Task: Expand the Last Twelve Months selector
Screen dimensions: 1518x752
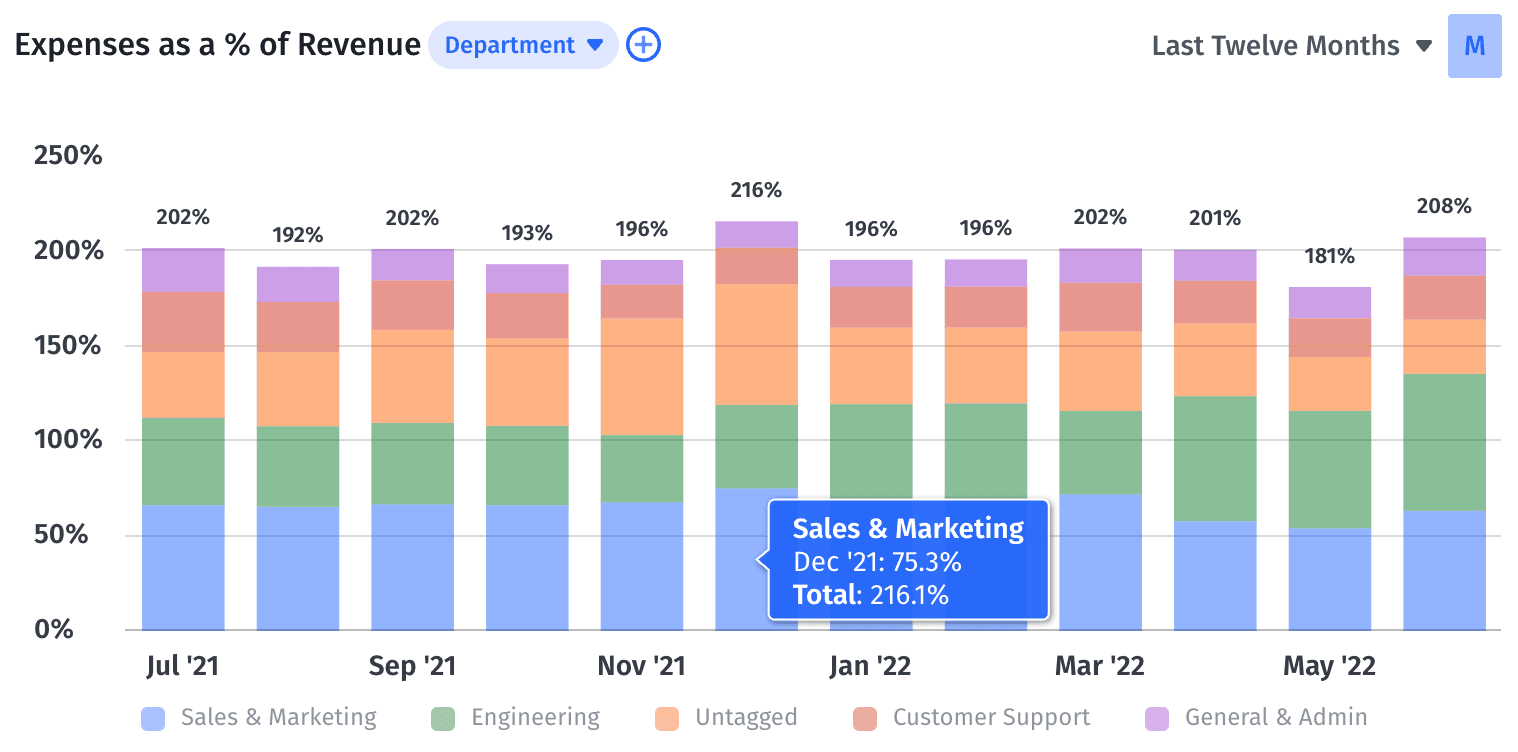Action: [1291, 46]
